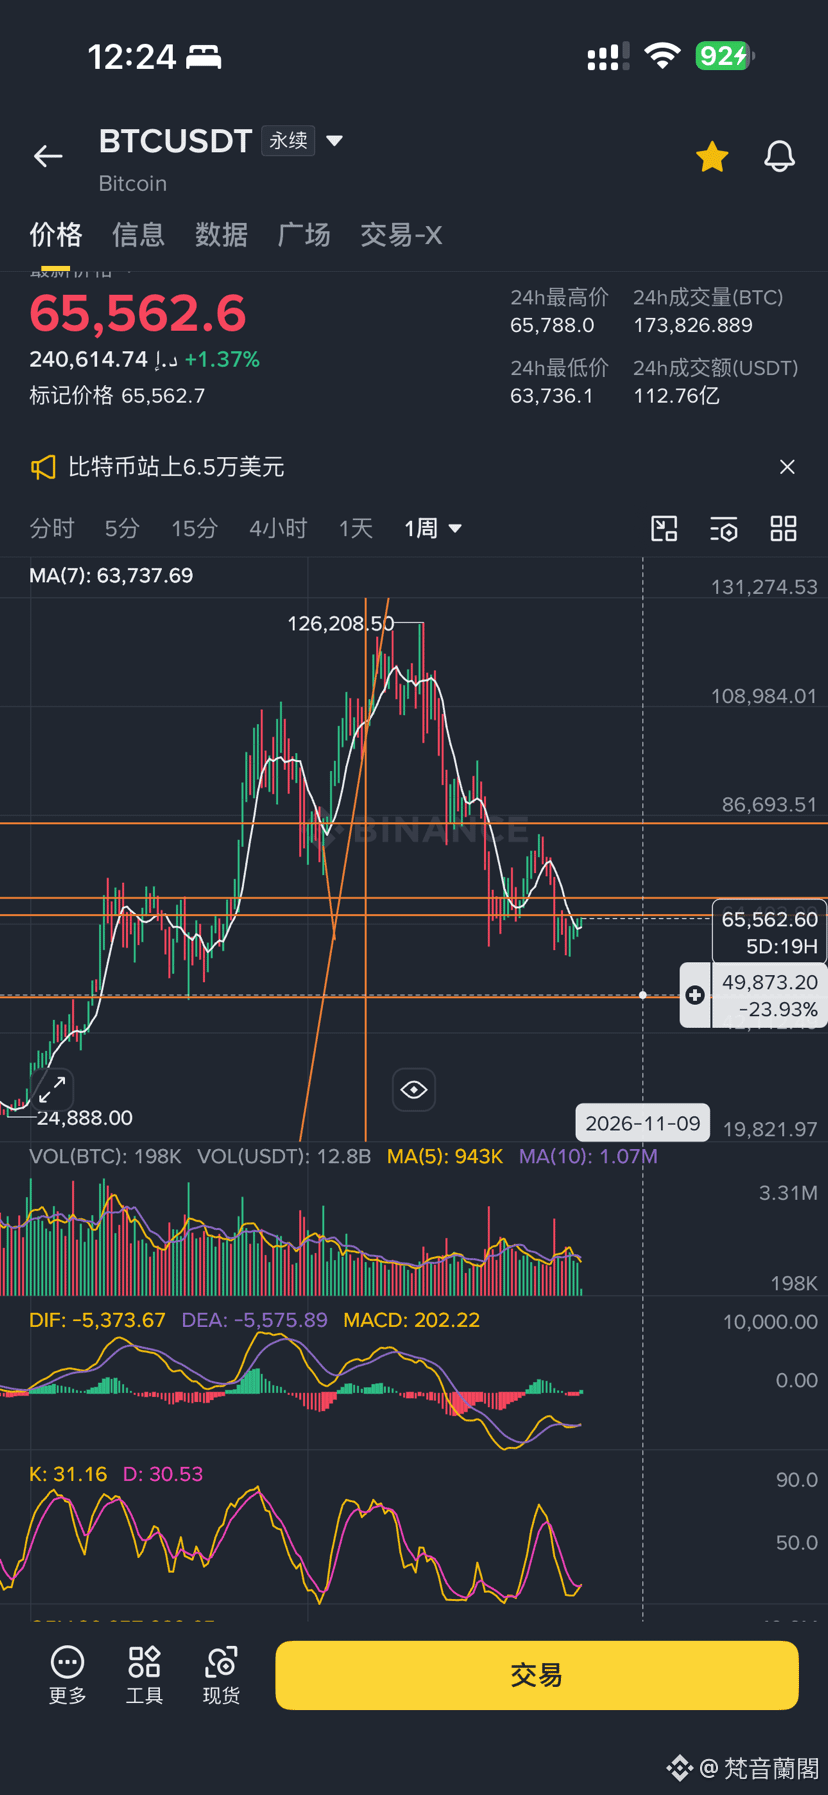This screenshot has height=1795, width=828.
Task: Tap the cellular signal bars icon
Action: tap(607, 57)
